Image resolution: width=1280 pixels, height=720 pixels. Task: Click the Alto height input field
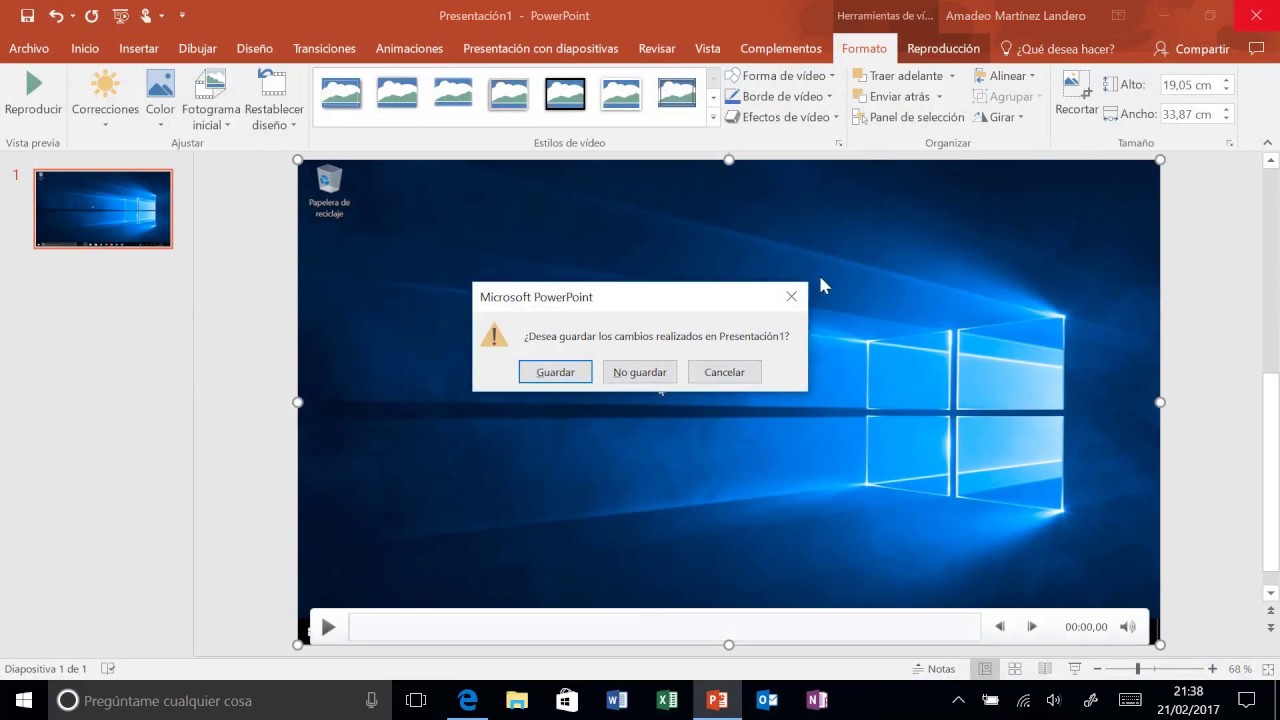[x=1190, y=86]
